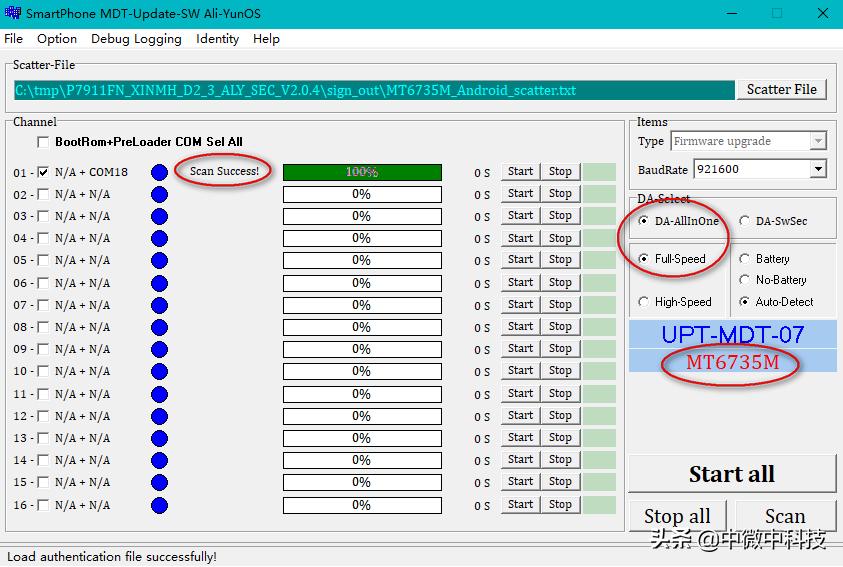843x567 pixels.
Task: Click the blue status indicator for channel 05
Action: (x=159, y=260)
